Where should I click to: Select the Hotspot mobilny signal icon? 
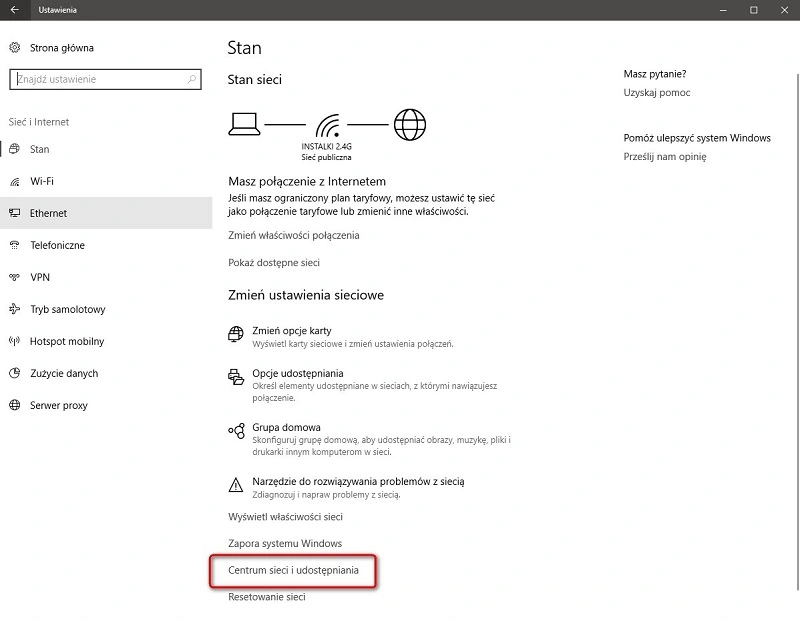(16, 341)
